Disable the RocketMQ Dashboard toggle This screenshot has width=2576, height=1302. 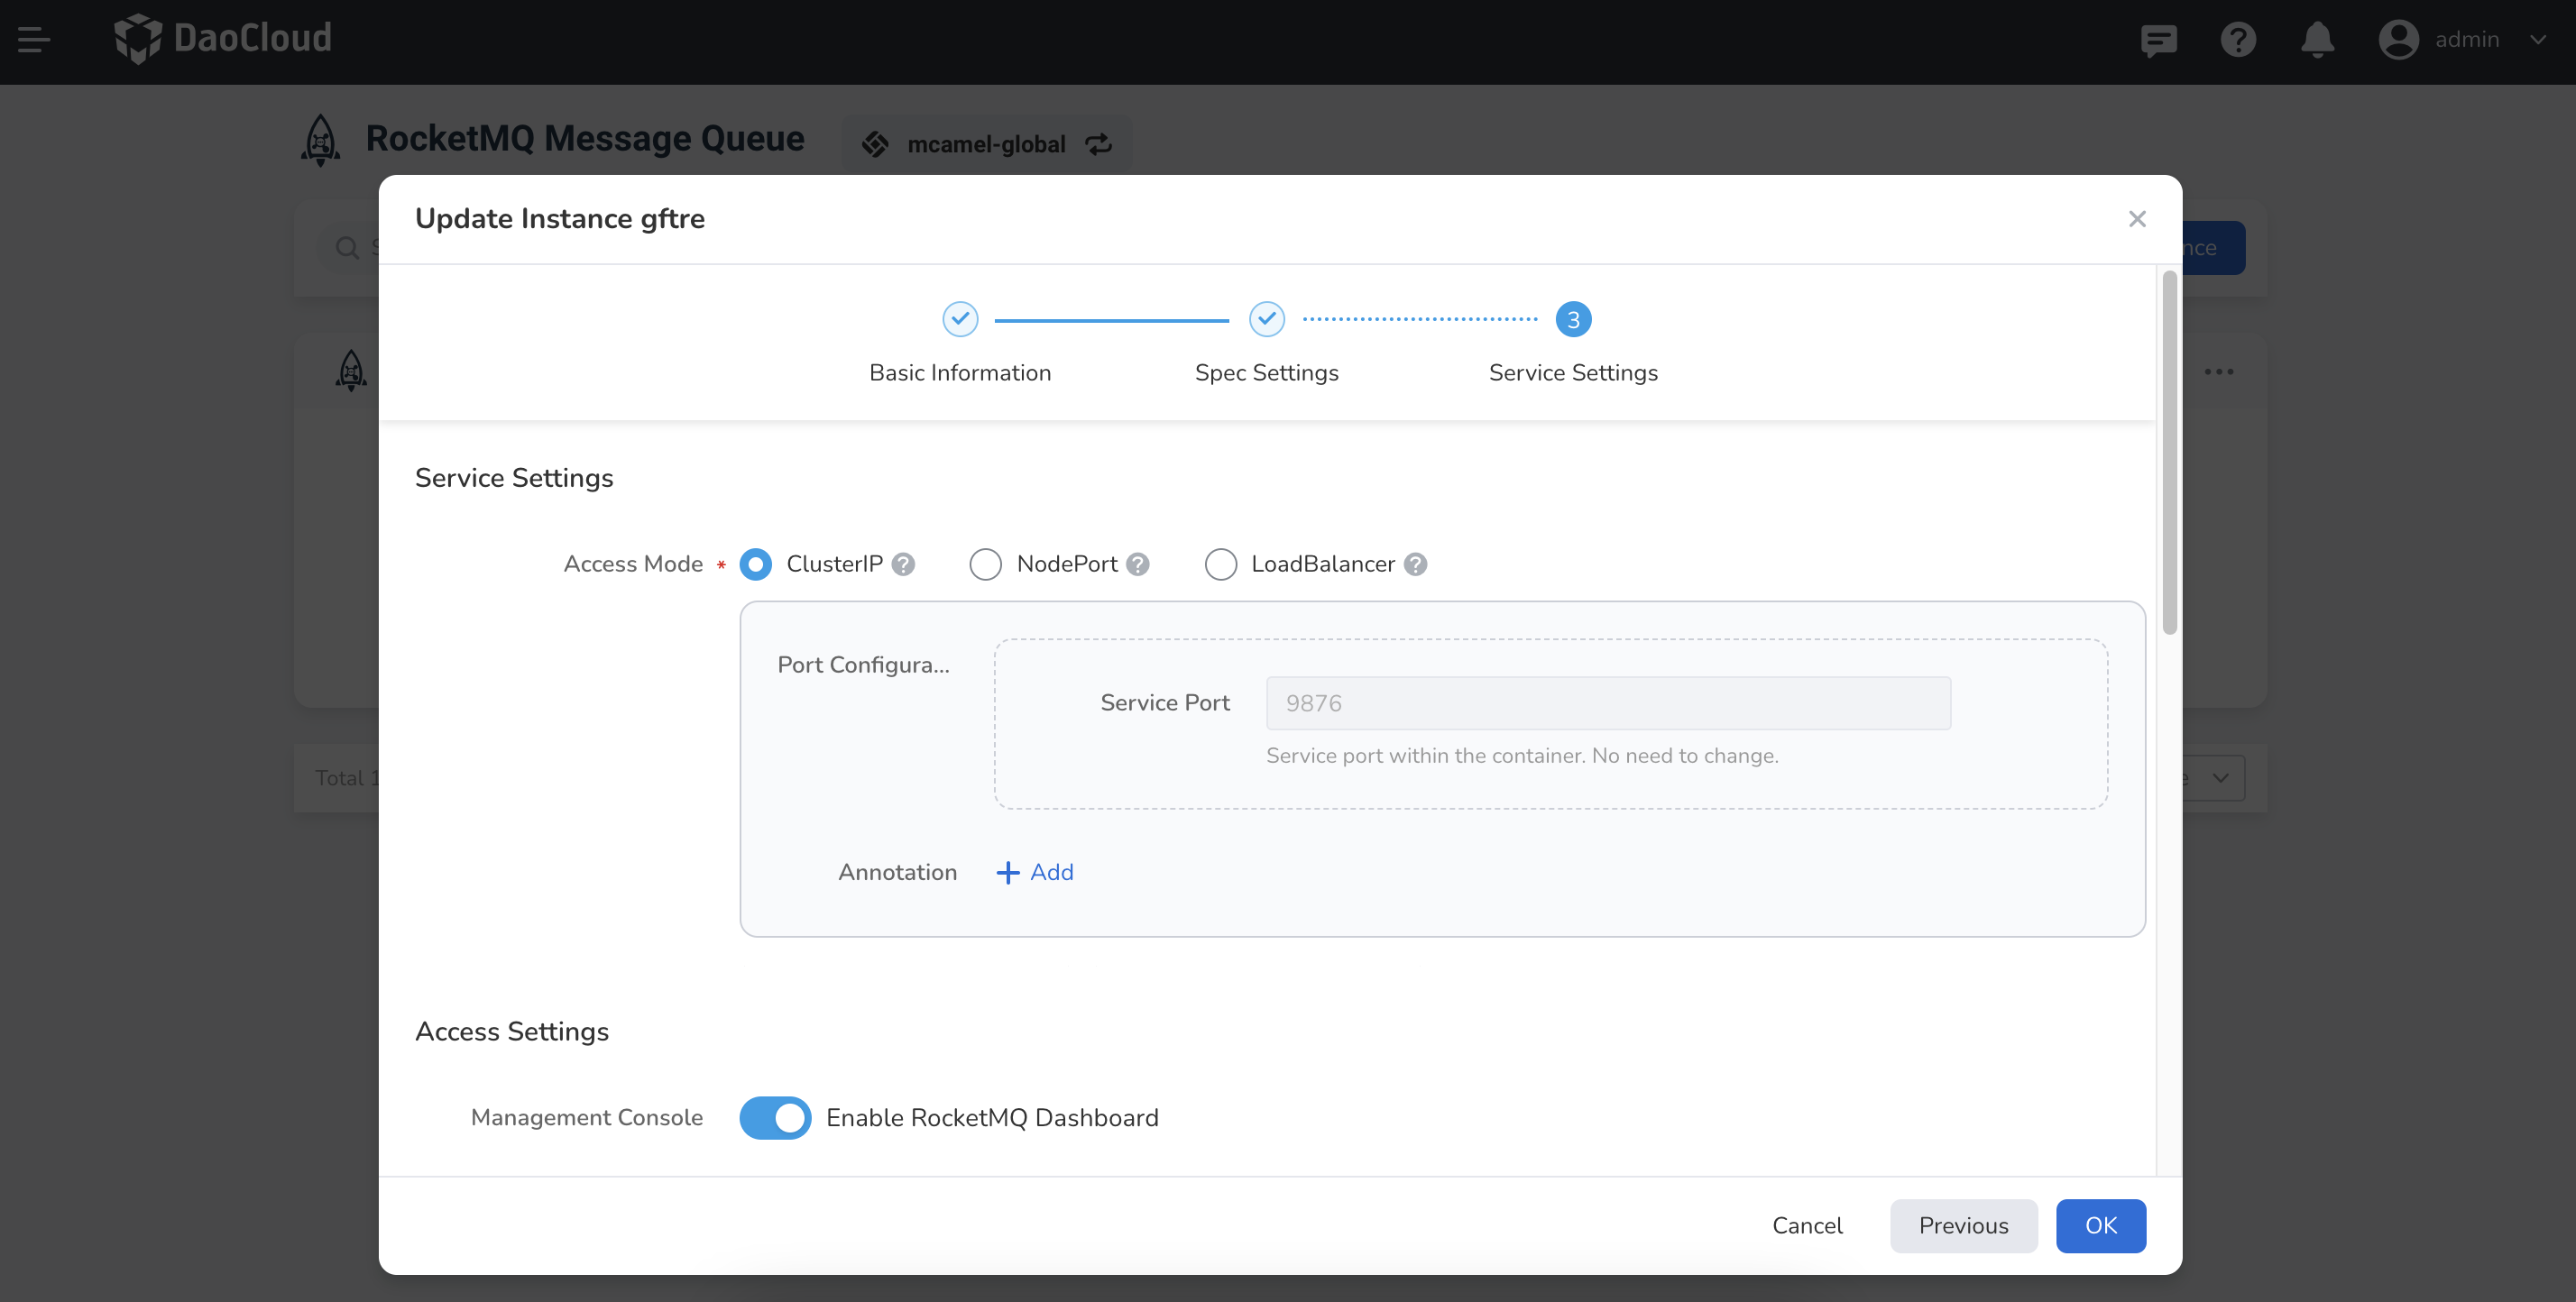click(775, 1117)
